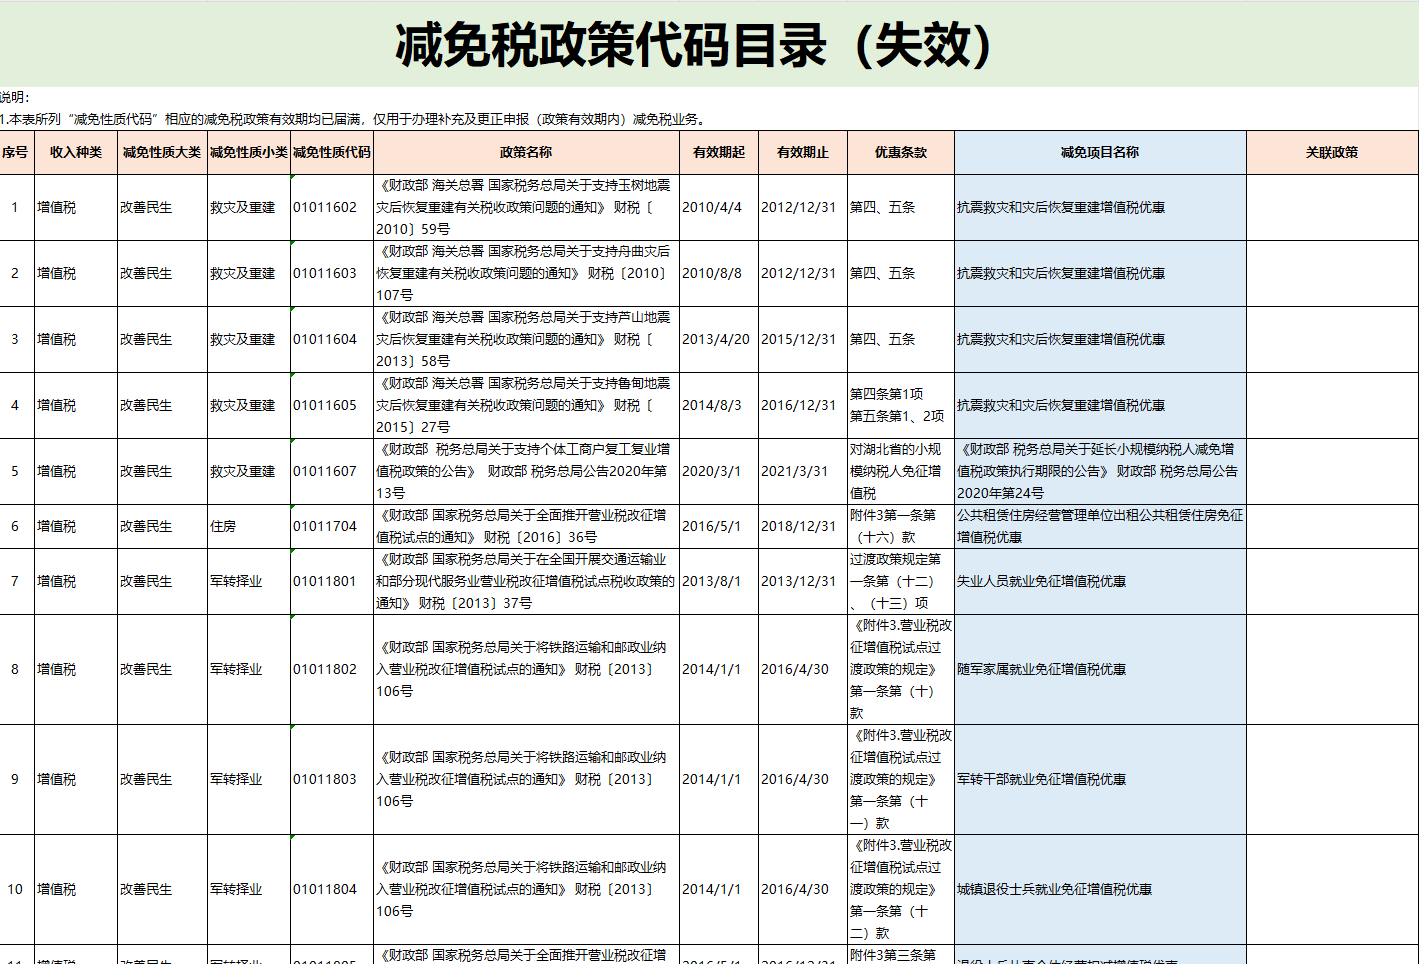Select policy cell 财税〔2016〕36号 in row 6
This screenshot has height=964, width=1419.
pyautogui.click(x=526, y=526)
